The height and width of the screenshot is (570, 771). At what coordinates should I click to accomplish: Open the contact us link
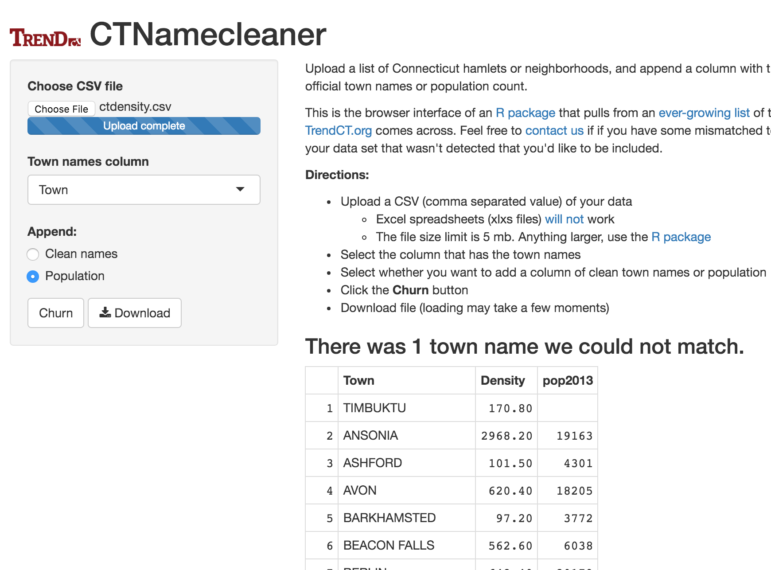coord(554,130)
